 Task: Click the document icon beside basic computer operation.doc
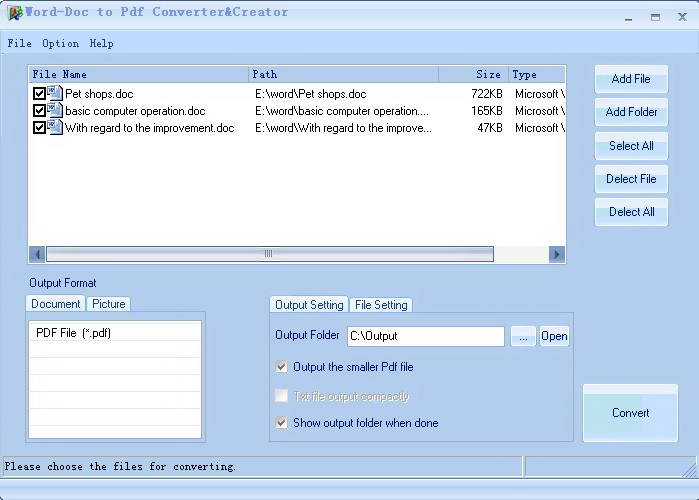pyautogui.click(x=55, y=110)
